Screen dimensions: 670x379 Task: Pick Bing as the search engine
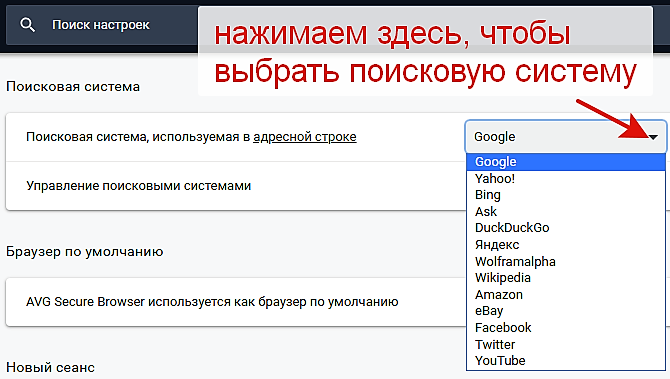pyautogui.click(x=566, y=195)
